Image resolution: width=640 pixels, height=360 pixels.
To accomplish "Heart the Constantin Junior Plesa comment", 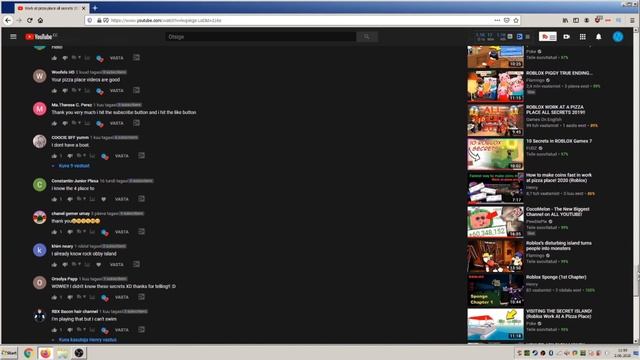I will [104, 199].
